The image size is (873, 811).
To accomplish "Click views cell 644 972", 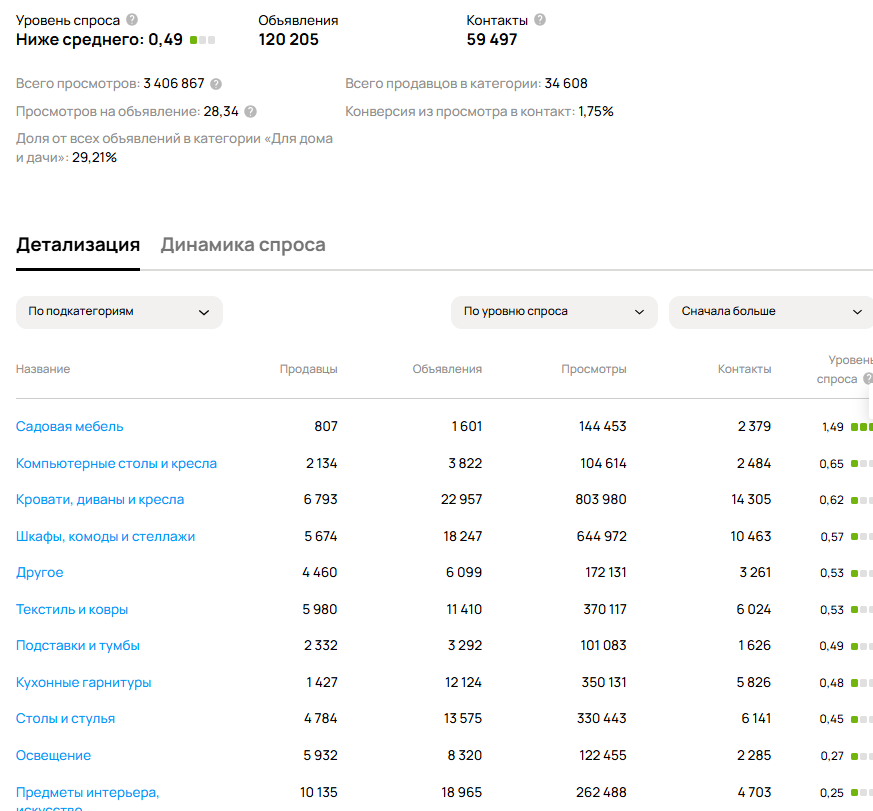I will 601,537.
